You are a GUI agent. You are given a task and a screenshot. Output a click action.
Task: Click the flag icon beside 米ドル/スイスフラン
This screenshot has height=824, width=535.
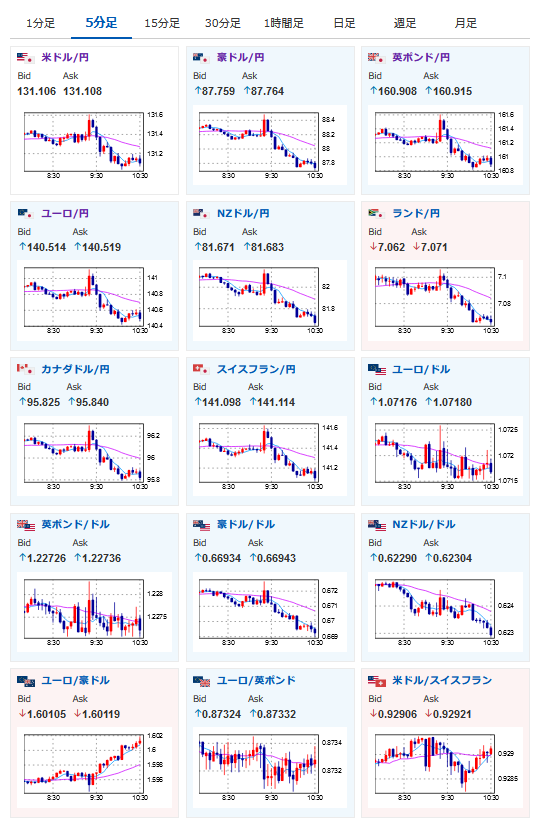(x=376, y=681)
